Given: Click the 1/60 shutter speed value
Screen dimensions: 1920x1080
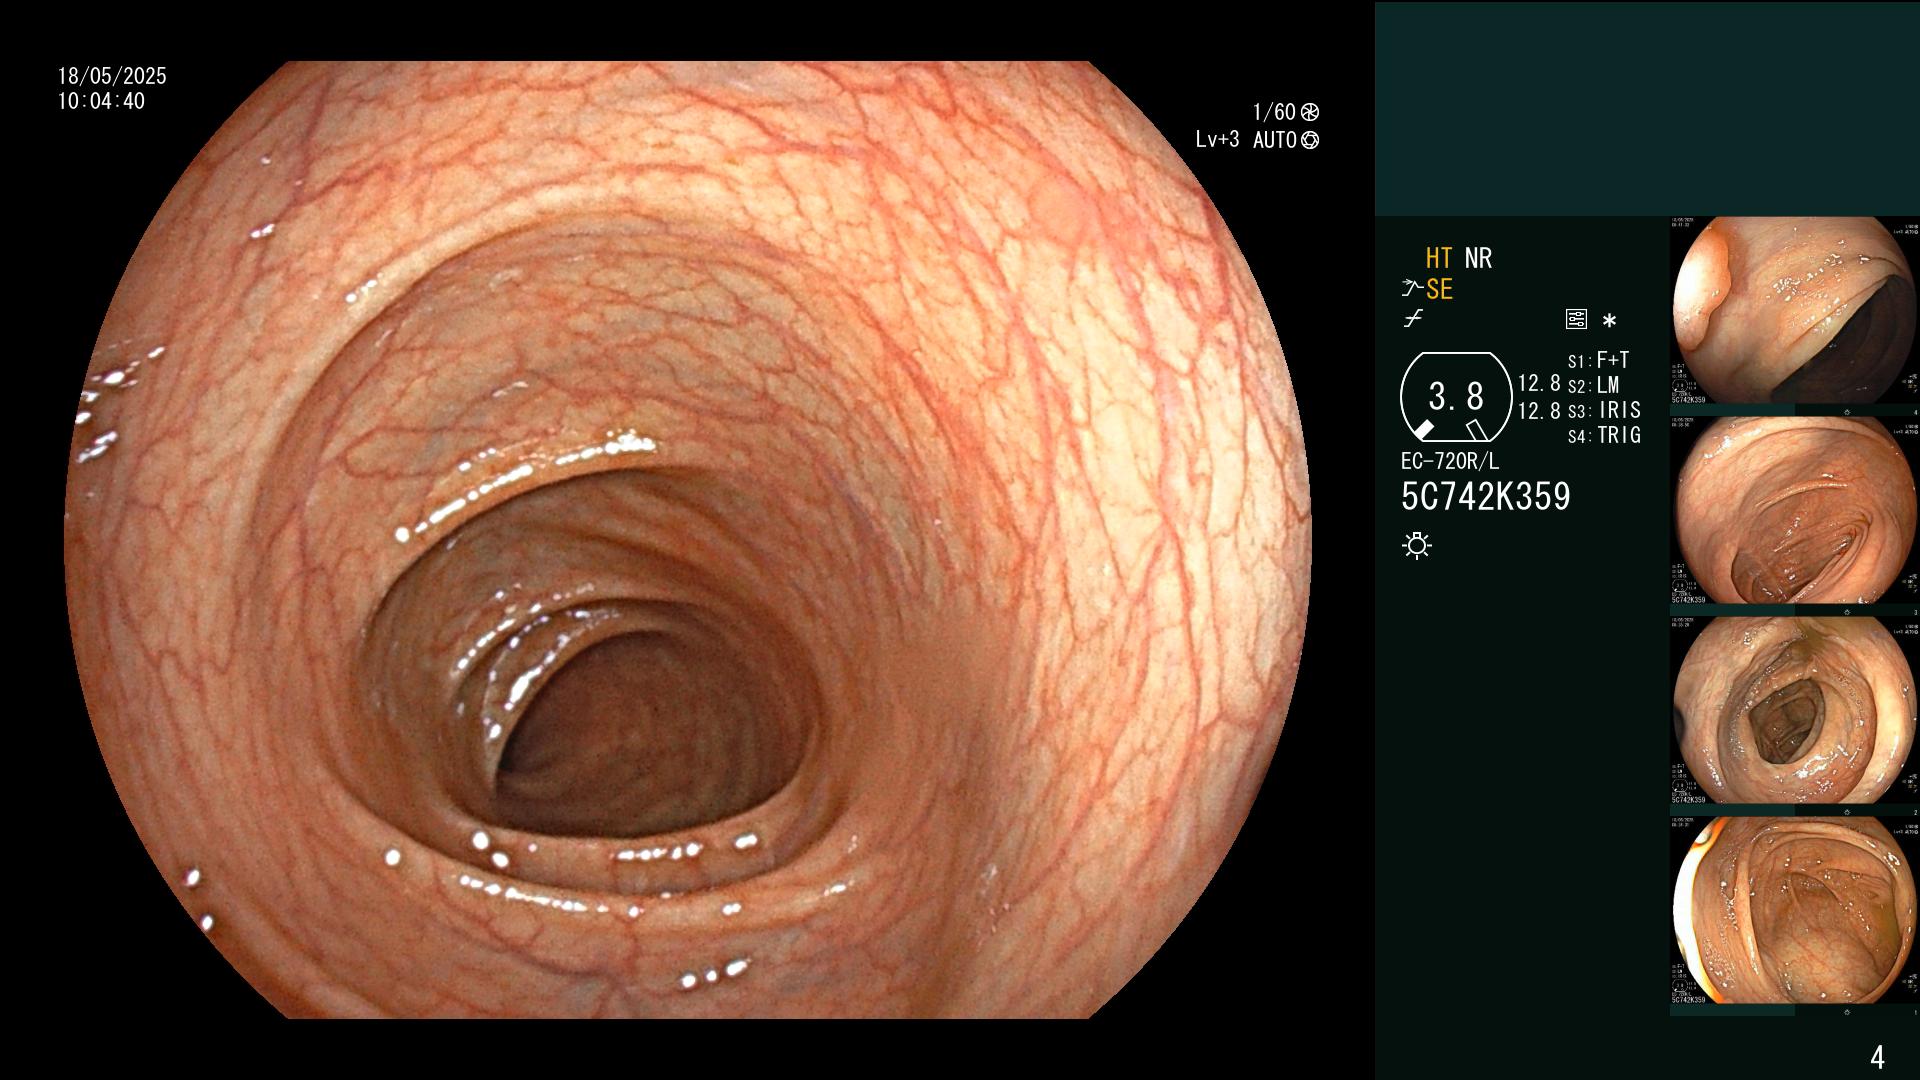Looking at the screenshot, I should [1274, 112].
